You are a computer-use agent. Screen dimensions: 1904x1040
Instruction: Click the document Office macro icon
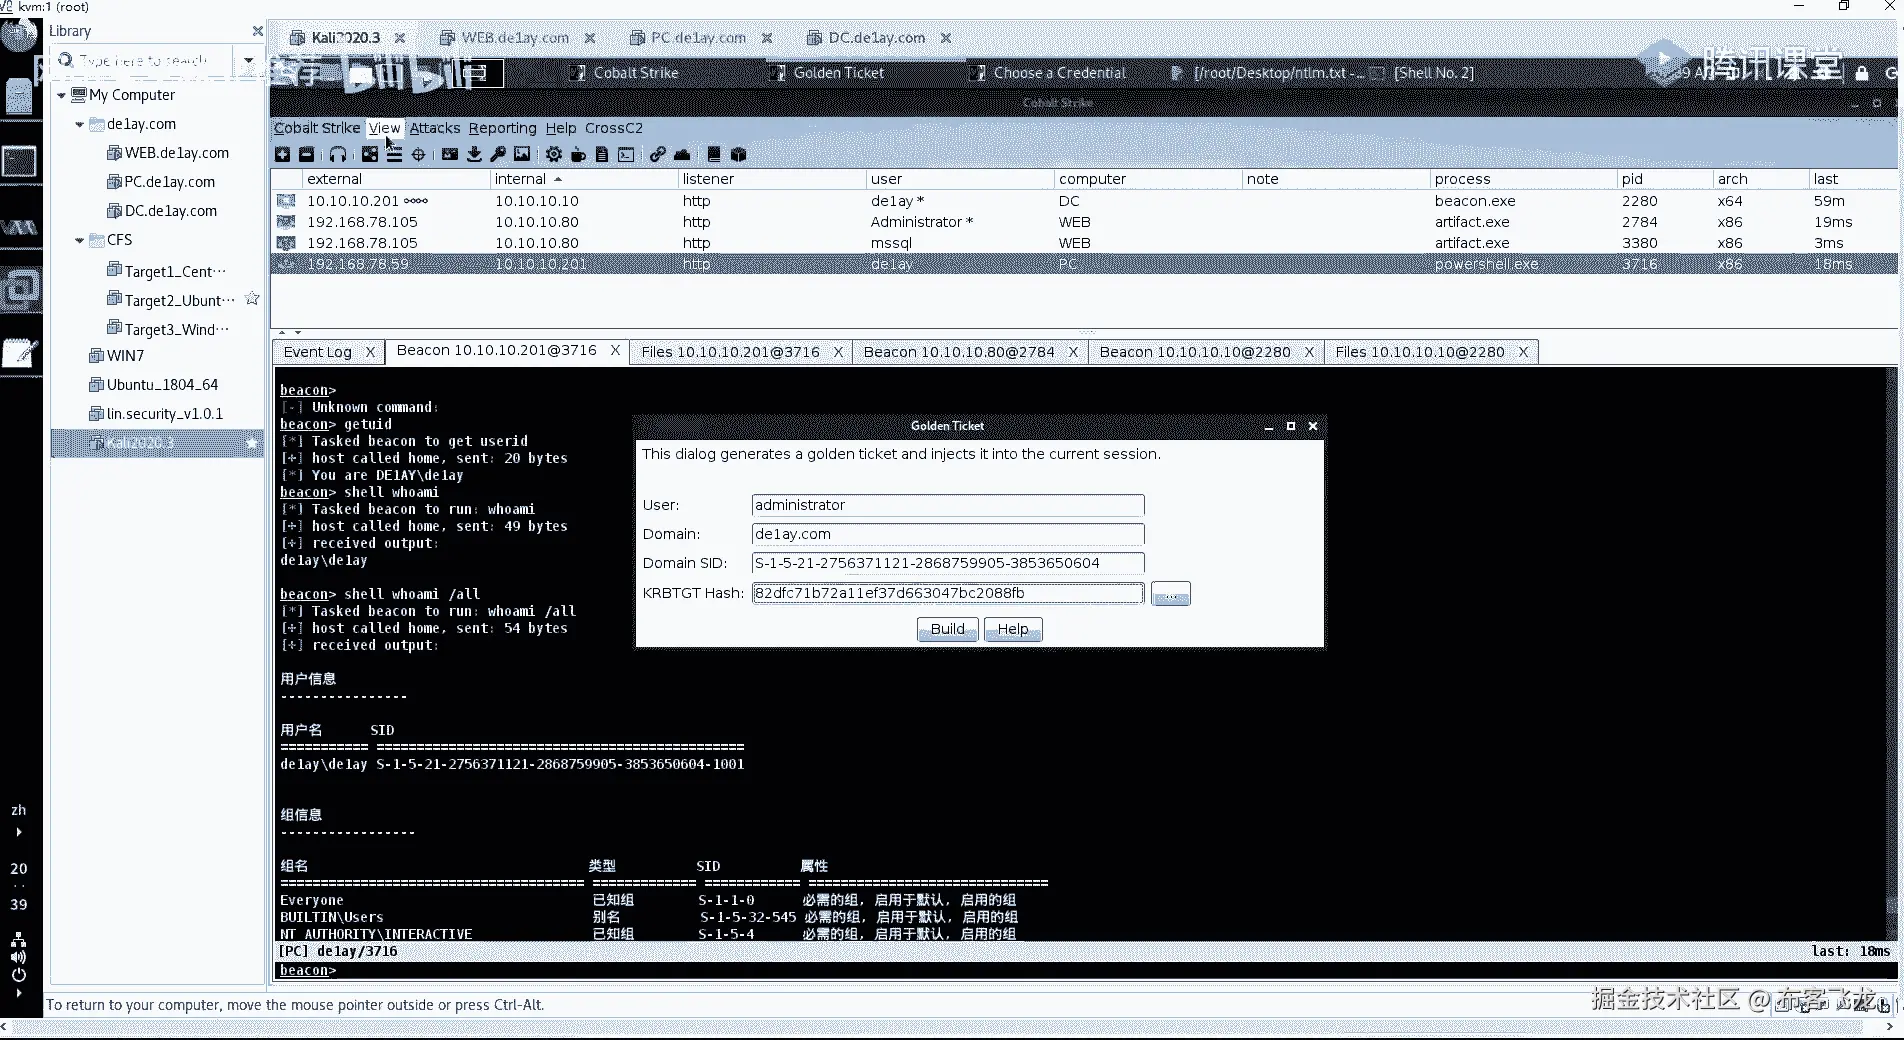coord(602,154)
